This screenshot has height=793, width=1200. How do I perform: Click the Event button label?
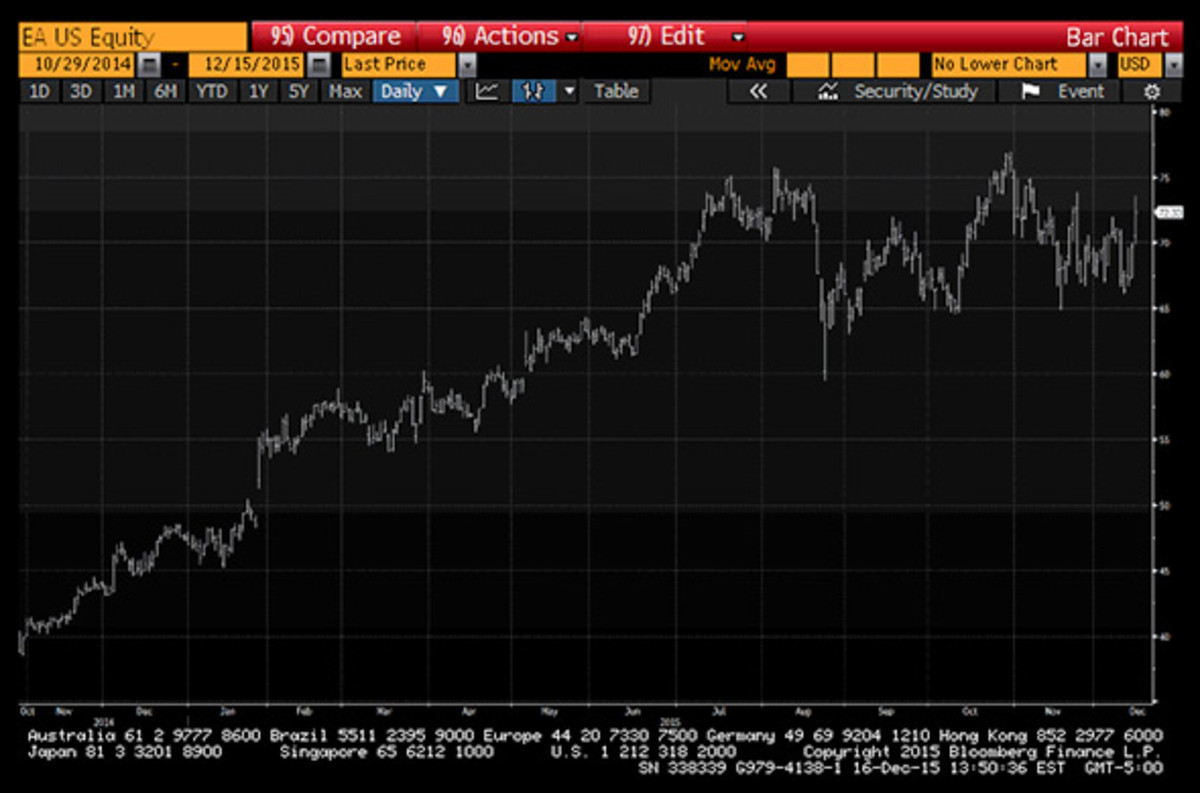pos(1080,92)
